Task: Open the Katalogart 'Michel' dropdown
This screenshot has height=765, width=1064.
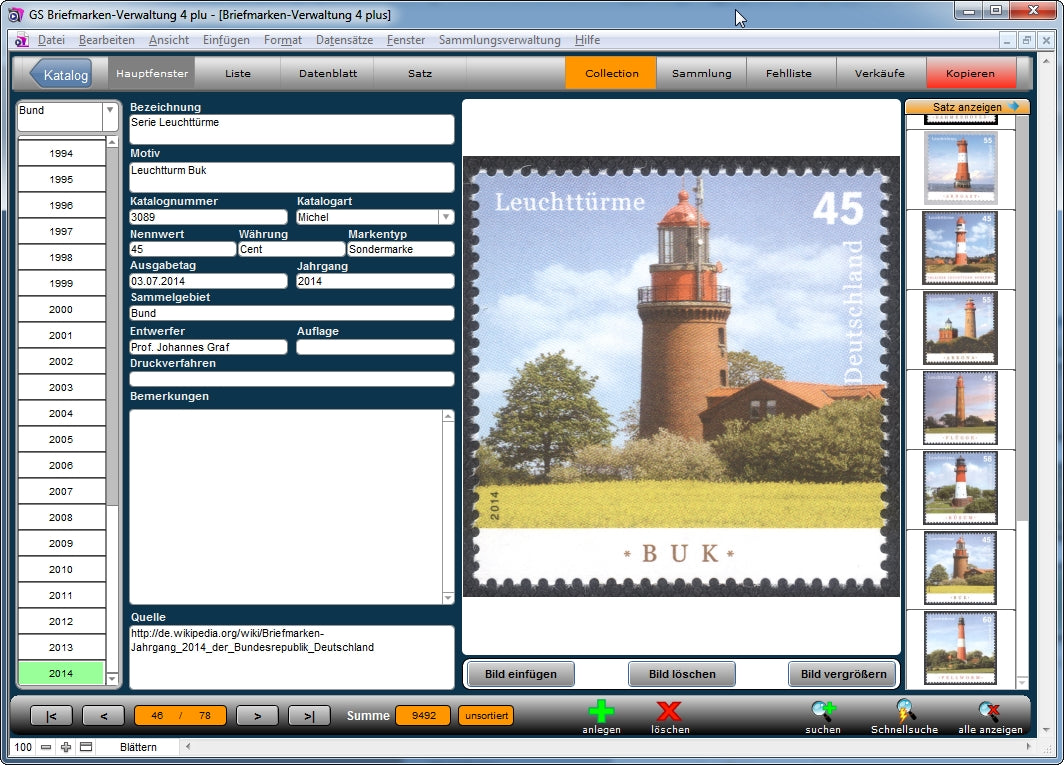Action: pyautogui.click(x=446, y=217)
